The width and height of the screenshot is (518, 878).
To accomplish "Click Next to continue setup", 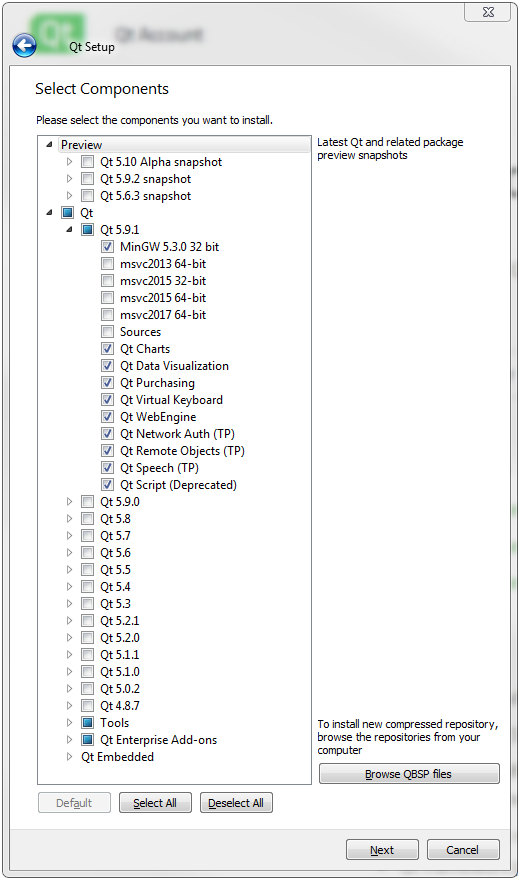I will pyautogui.click(x=382, y=850).
